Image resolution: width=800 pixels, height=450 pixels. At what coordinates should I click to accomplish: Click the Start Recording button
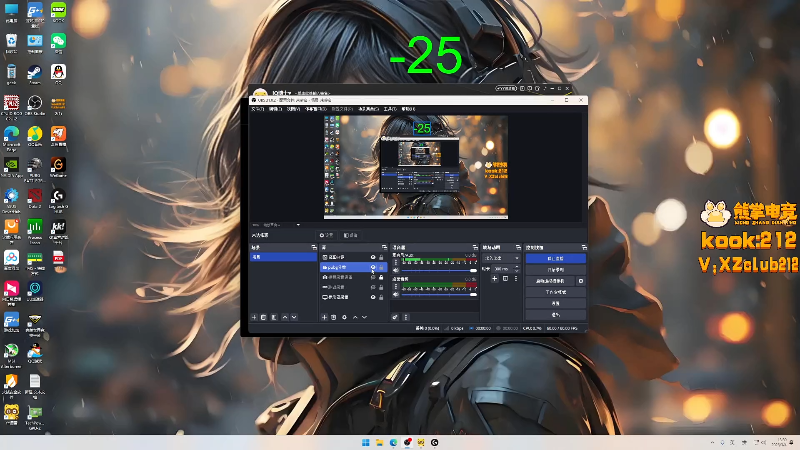tap(556, 270)
